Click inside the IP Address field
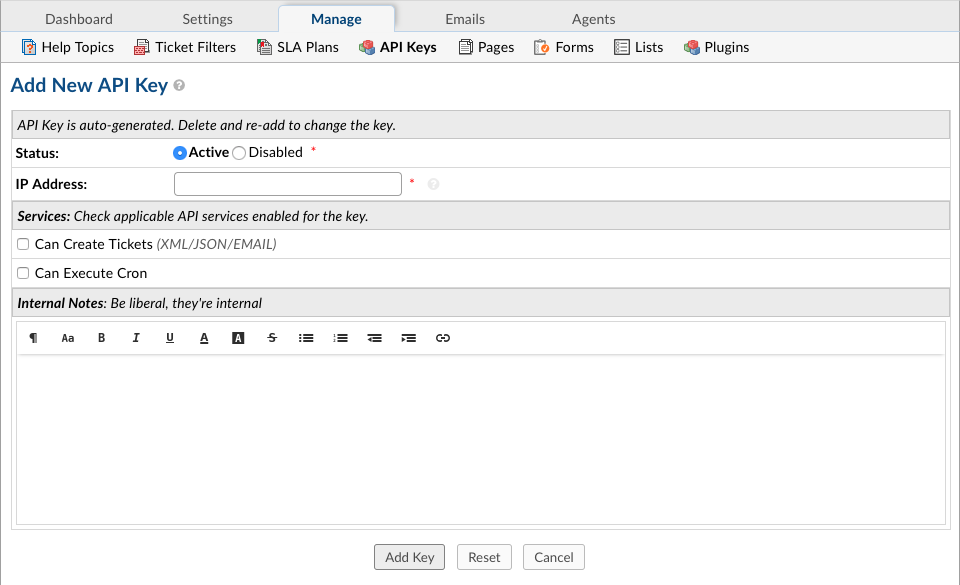The width and height of the screenshot is (960, 585). [x=287, y=183]
